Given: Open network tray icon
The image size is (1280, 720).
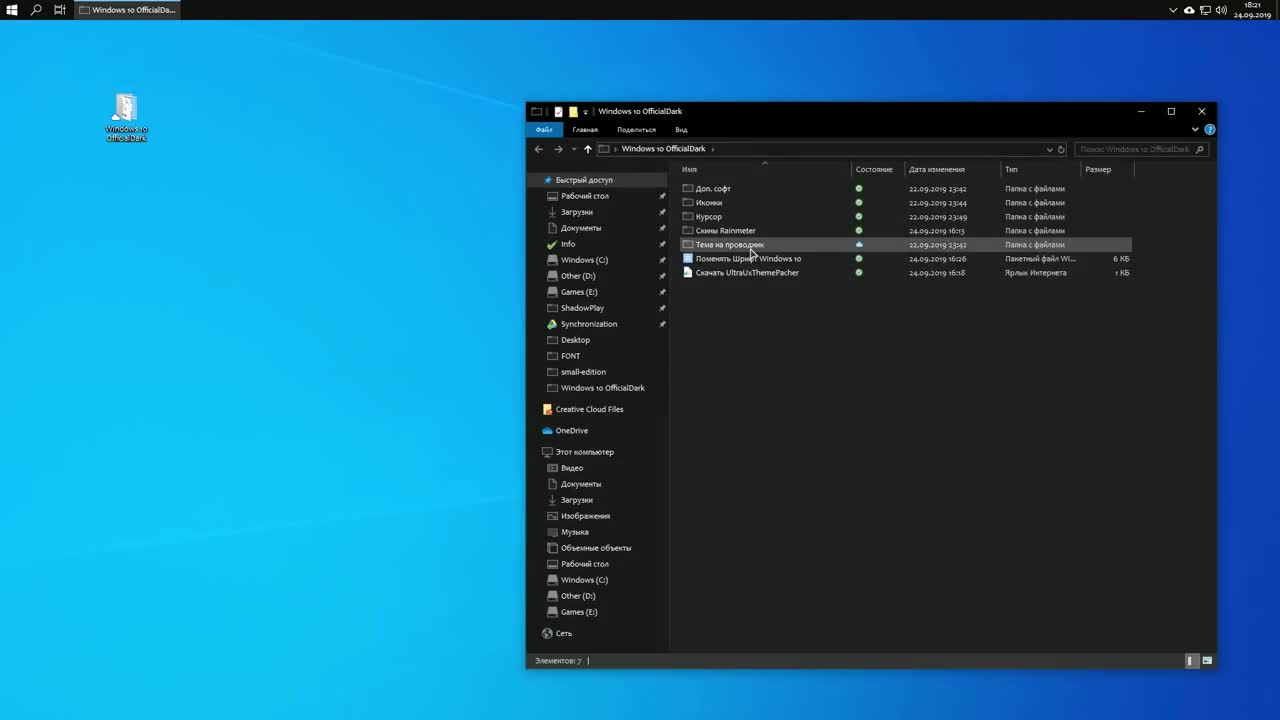Looking at the screenshot, I should click(x=1205, y=10).
